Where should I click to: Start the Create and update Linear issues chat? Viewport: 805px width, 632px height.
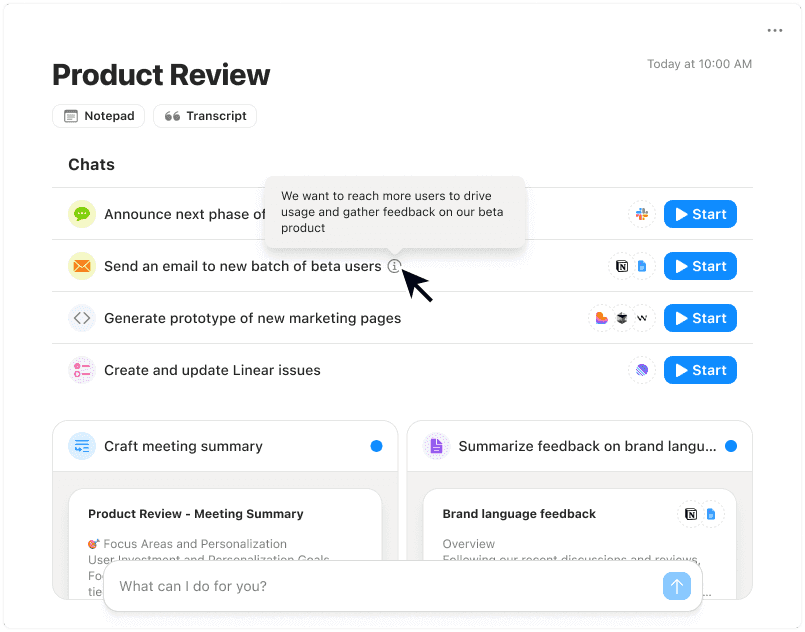coord(700,369)
